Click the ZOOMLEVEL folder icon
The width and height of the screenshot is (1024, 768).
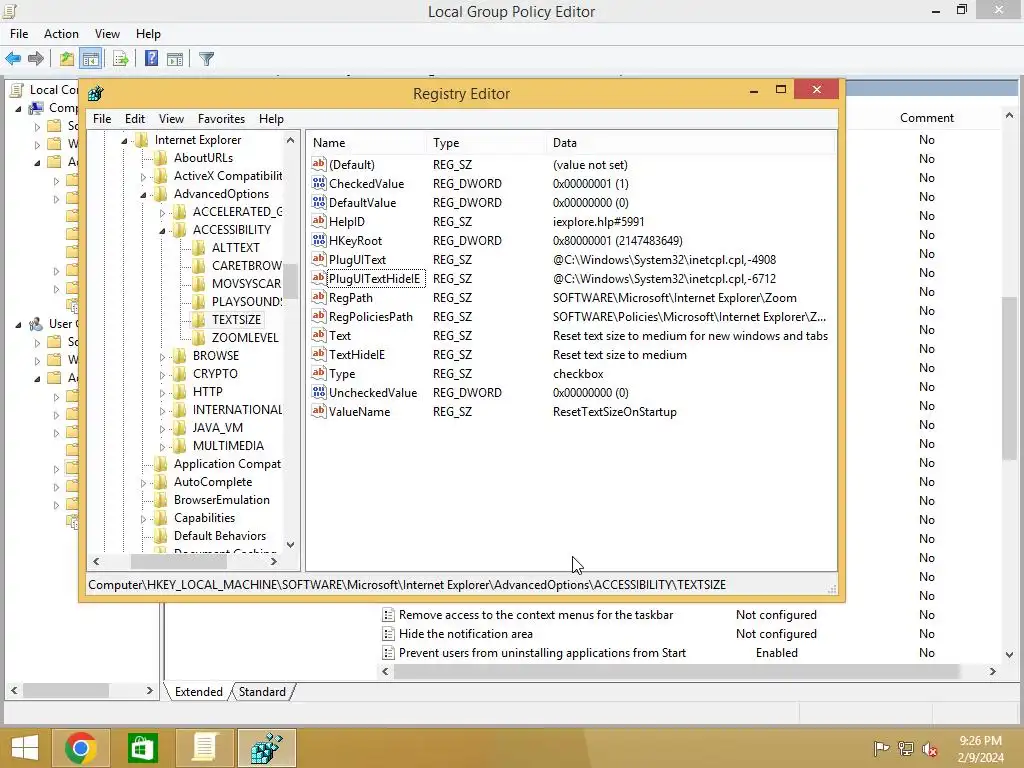(x=199, y=338)
